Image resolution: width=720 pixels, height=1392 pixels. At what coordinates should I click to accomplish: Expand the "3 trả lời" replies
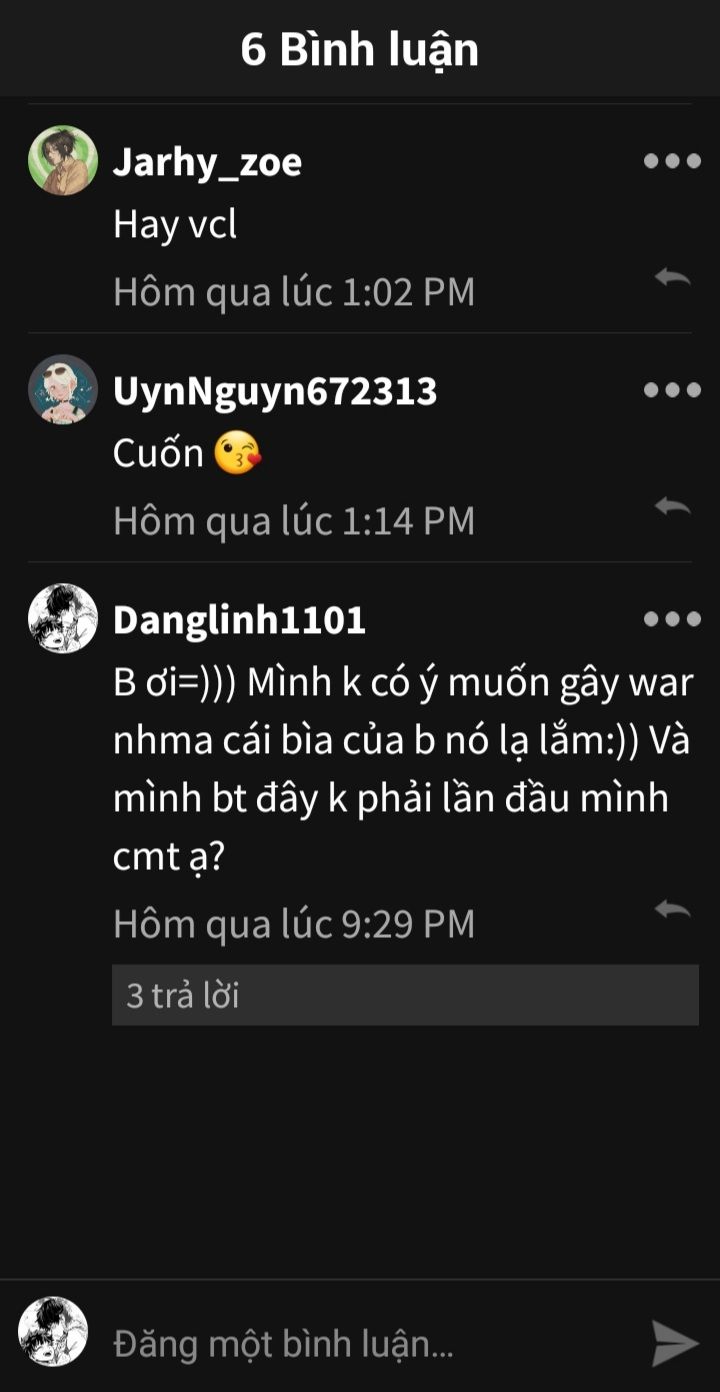pyautogui.click(x=405, y=995)
